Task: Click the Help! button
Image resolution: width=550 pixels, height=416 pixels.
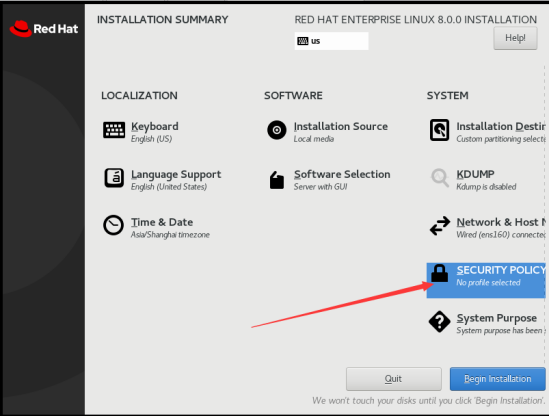Action: coord(515,38)
